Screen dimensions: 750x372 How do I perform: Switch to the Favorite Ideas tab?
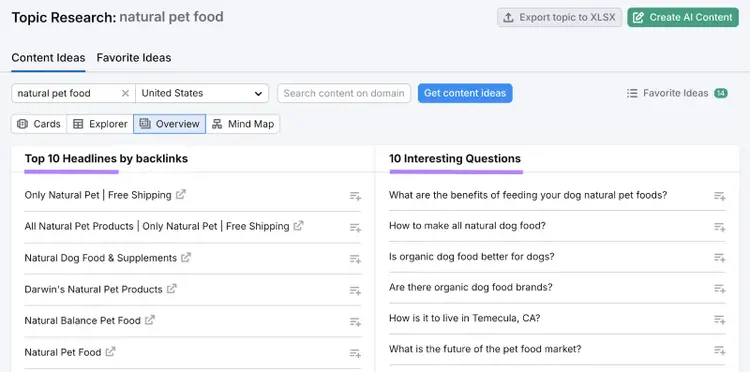click(x=134, y=58)
